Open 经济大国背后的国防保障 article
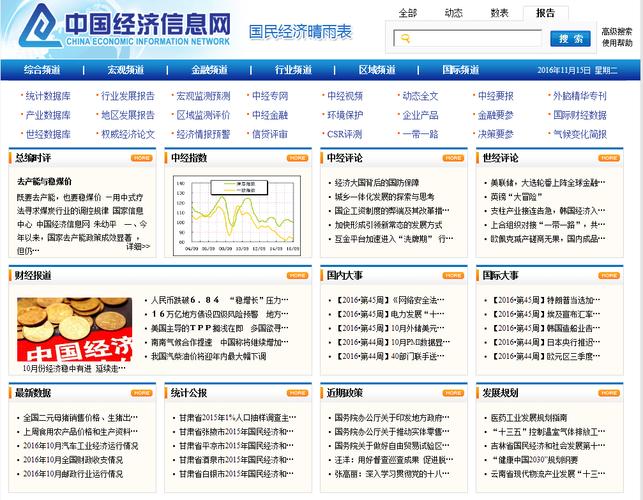 click(x=377, y=183)
